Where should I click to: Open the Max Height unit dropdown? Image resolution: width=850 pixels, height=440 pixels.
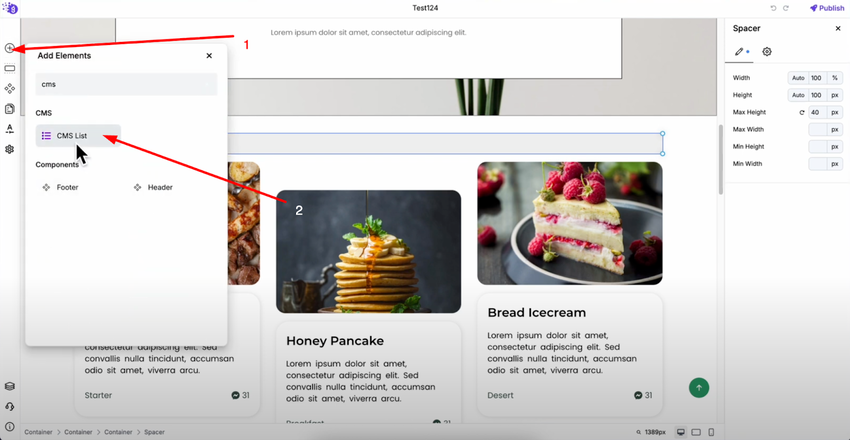click(835, 112)
